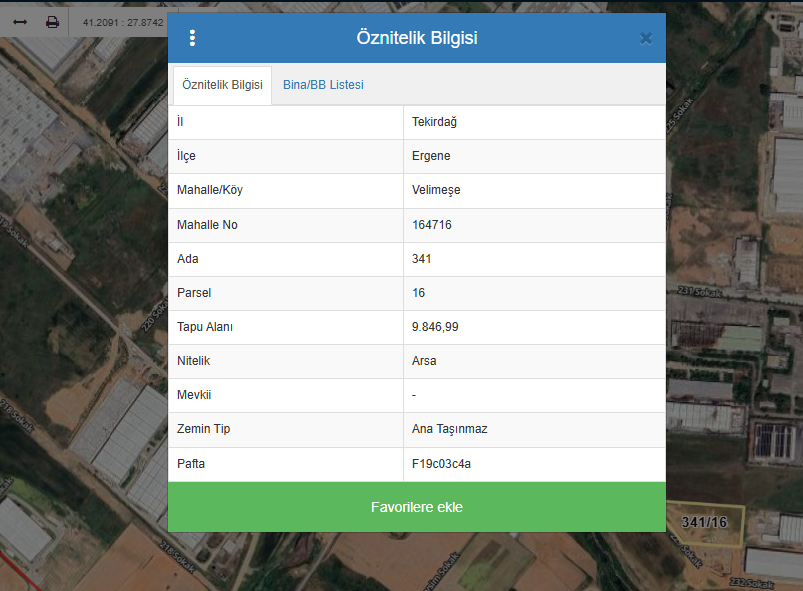
Task: Click the Parsel value 16
Action: (419, 293)
